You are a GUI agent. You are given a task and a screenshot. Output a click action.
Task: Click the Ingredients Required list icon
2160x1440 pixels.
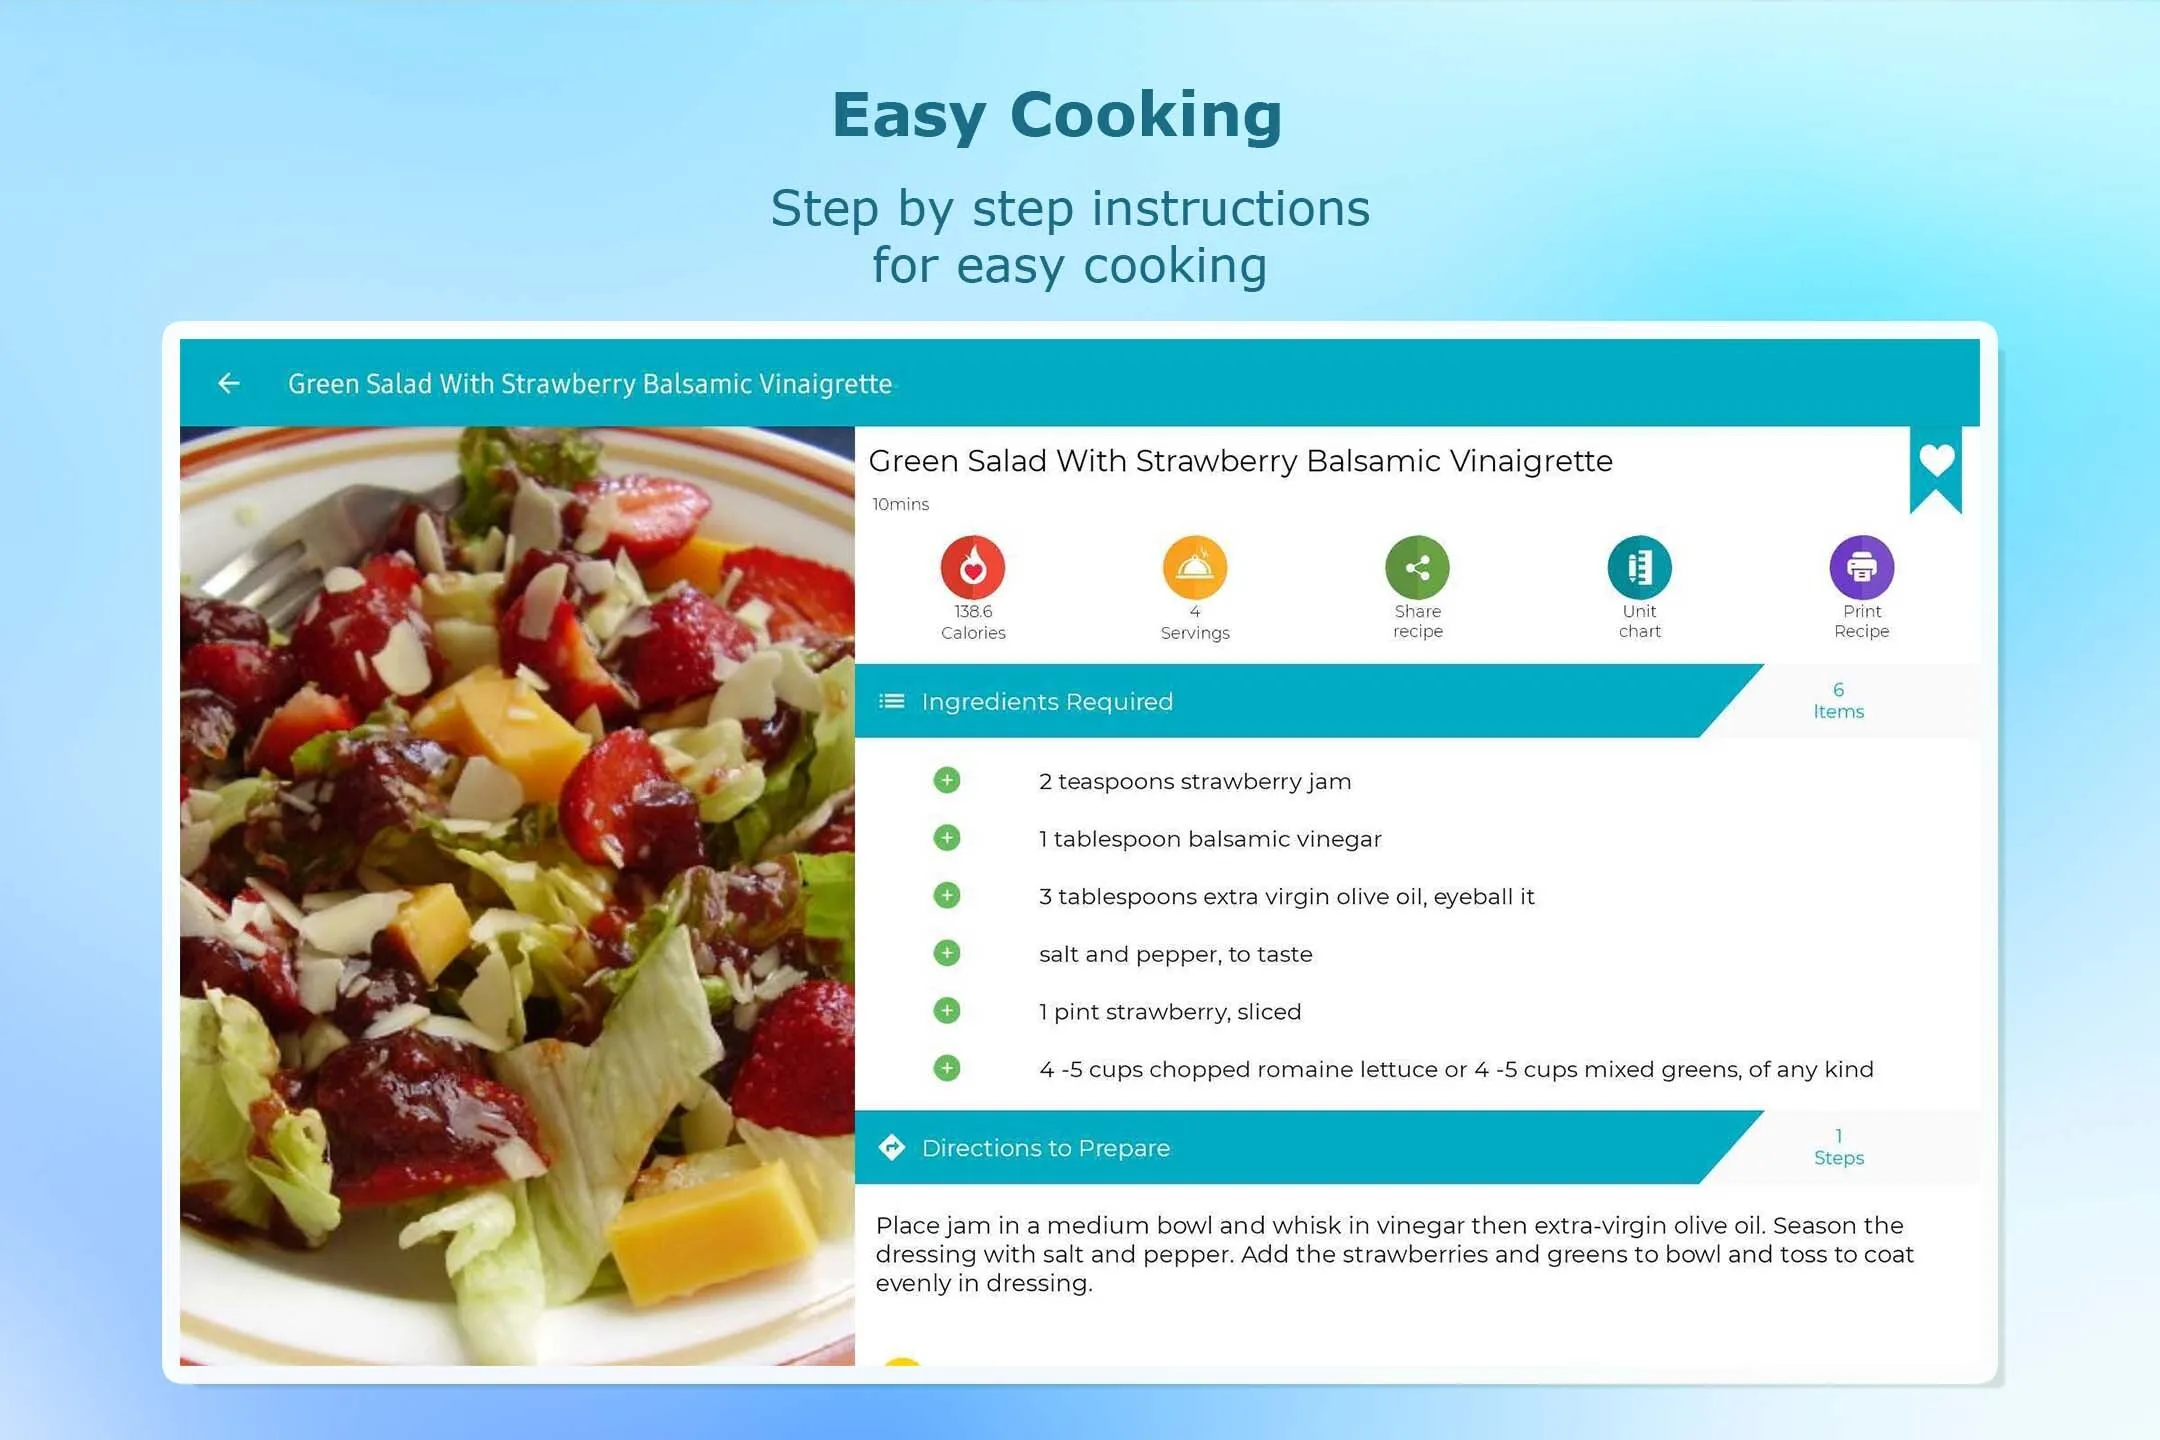(x=892, y=701)
